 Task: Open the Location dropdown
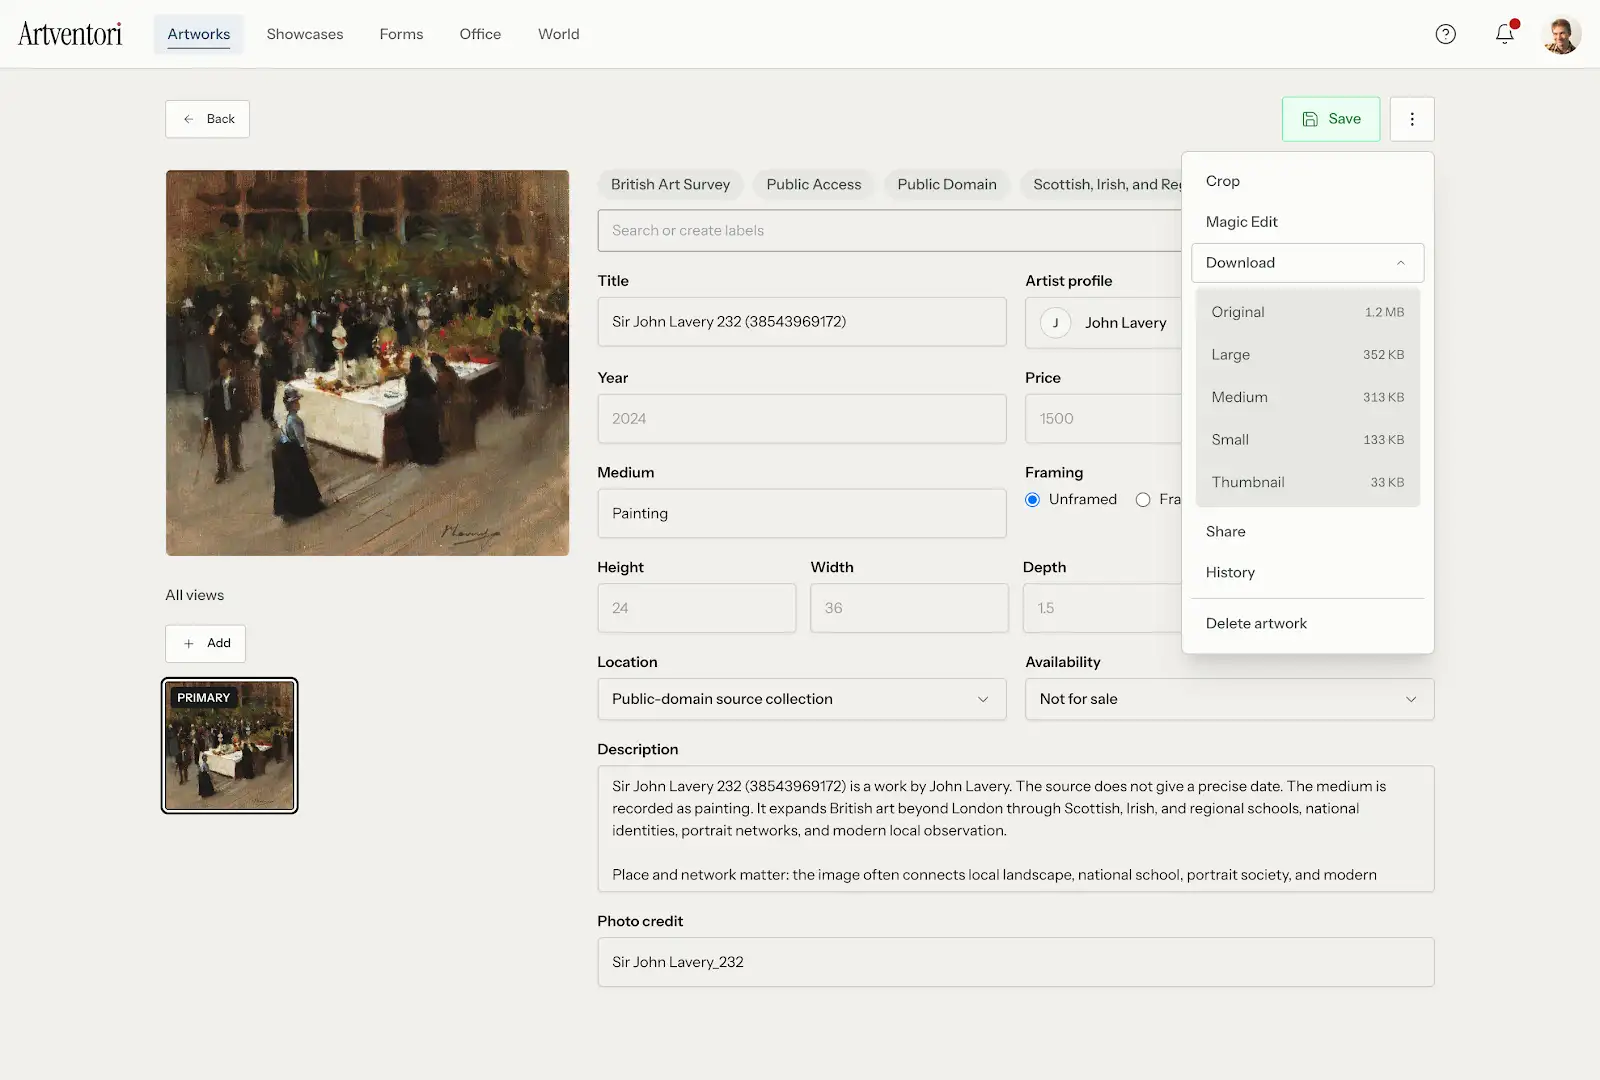point(802,699)
